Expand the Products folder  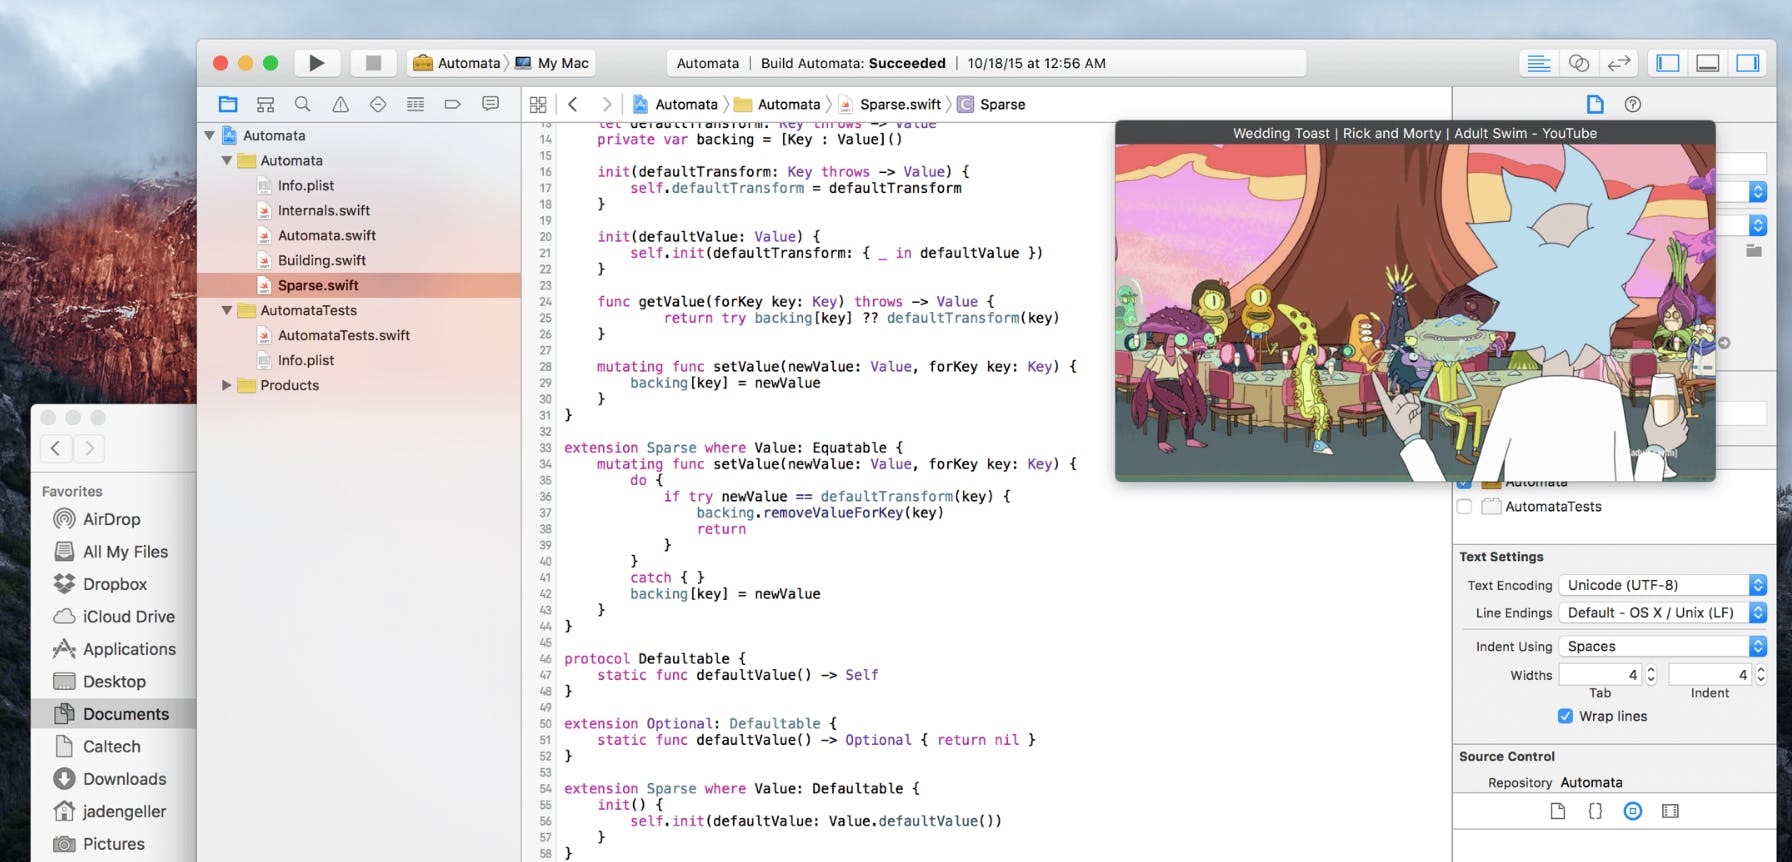pyautogui.click(x=226, y=385)
